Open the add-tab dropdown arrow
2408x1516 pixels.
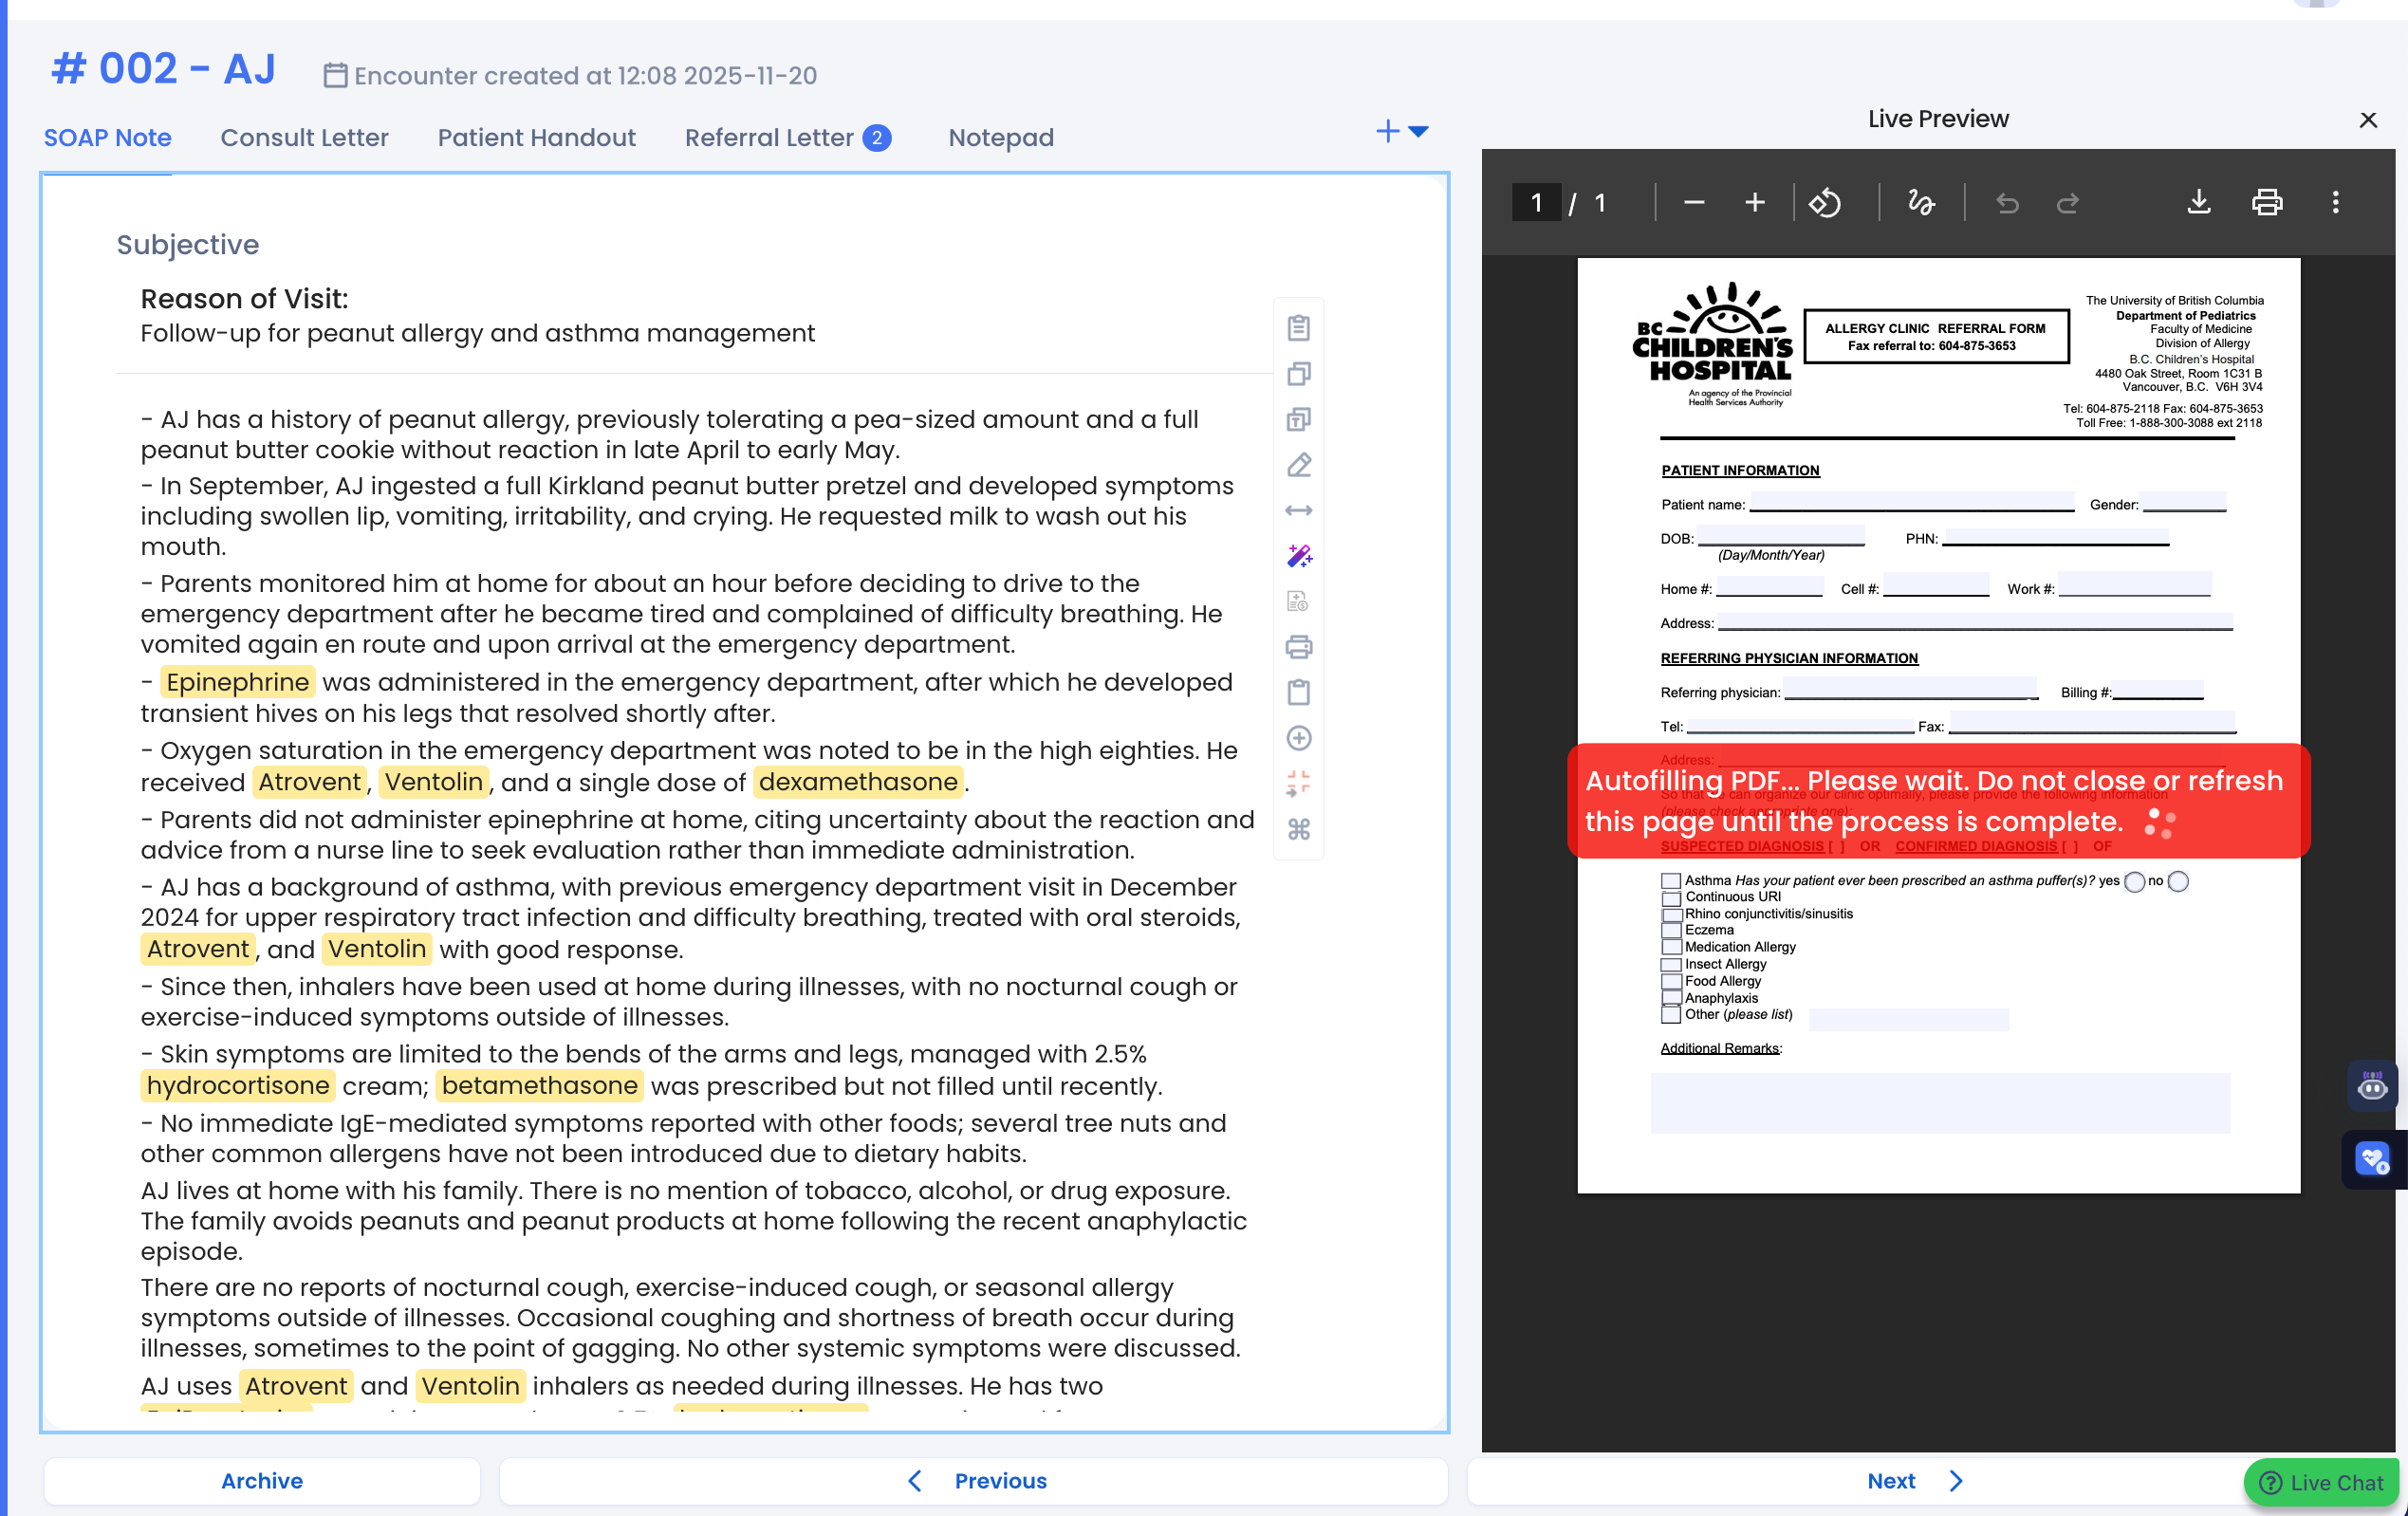pyautogui.click(x=1418, y=131)
